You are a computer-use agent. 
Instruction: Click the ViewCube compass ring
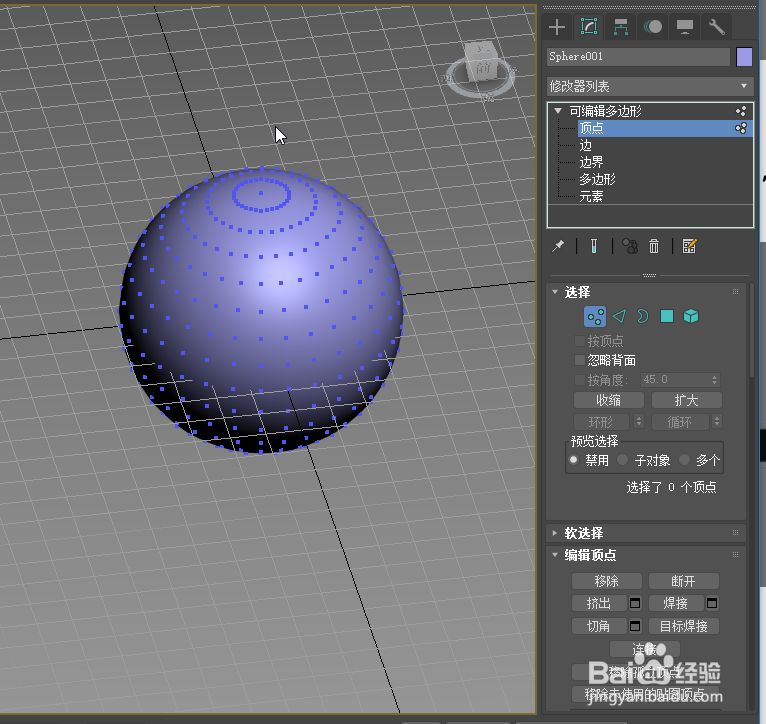[480, 90]
